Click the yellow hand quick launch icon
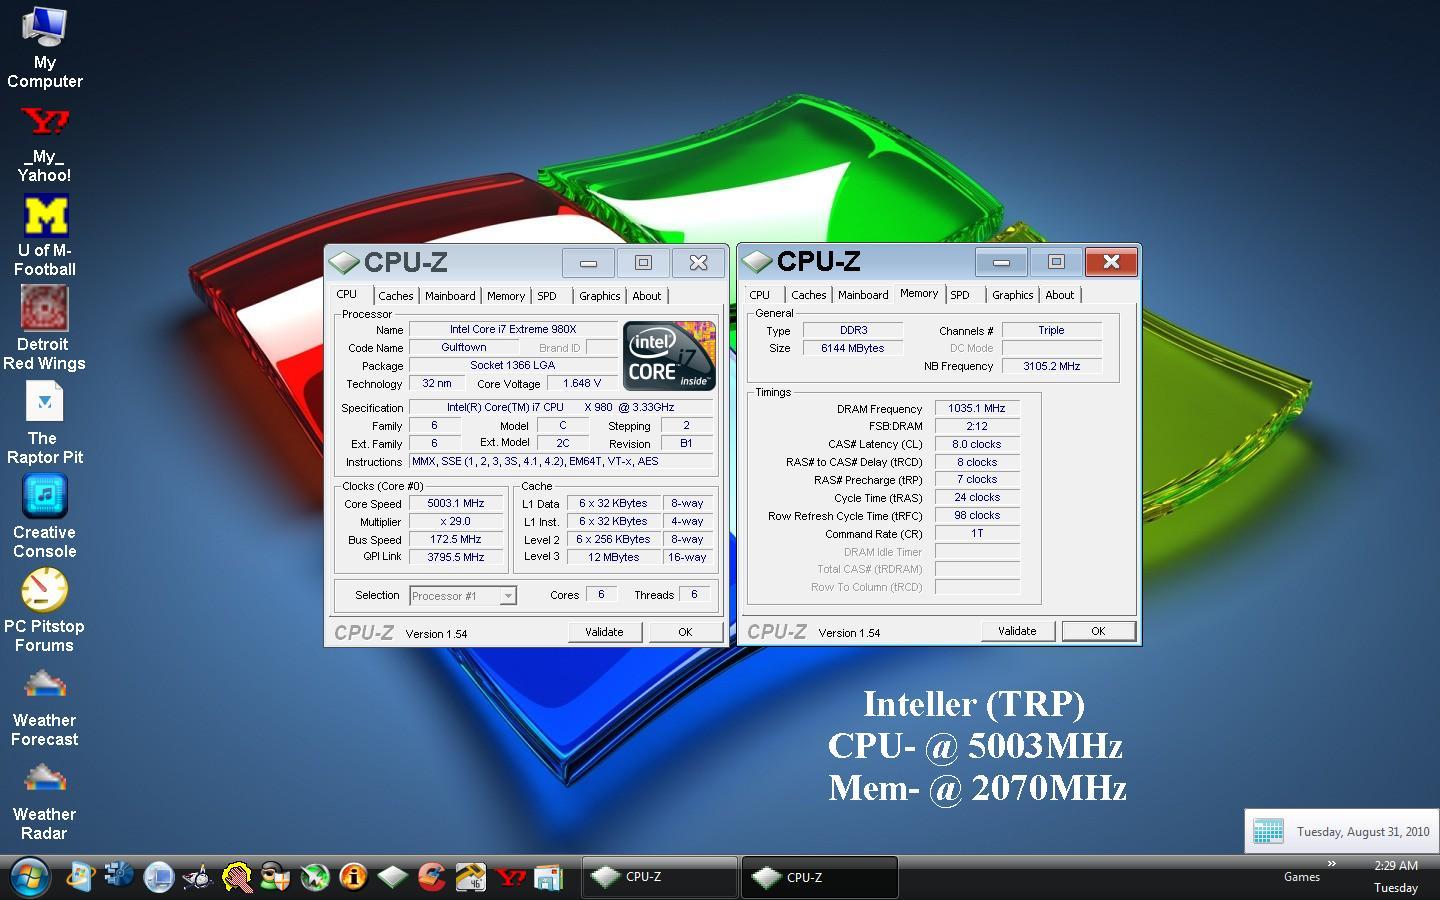Image resolution: width=1440 pixels, height=900 pixels. (236, 877)
